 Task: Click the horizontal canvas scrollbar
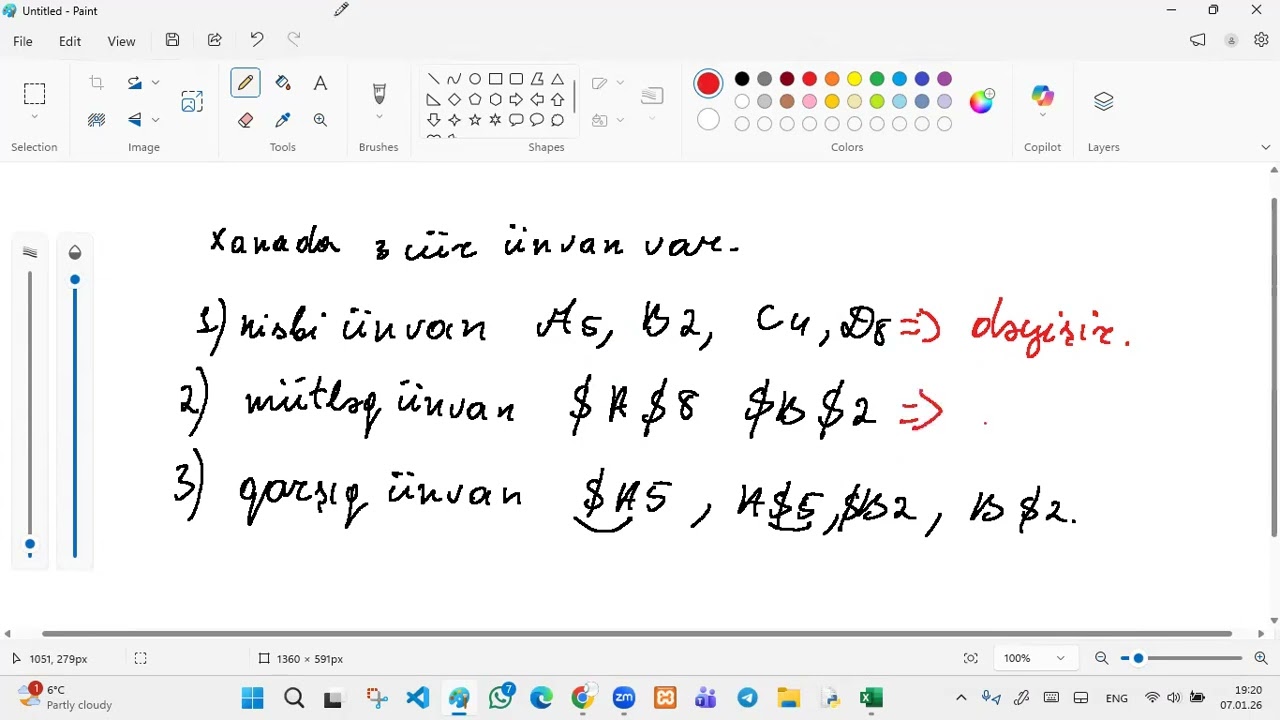636,633
